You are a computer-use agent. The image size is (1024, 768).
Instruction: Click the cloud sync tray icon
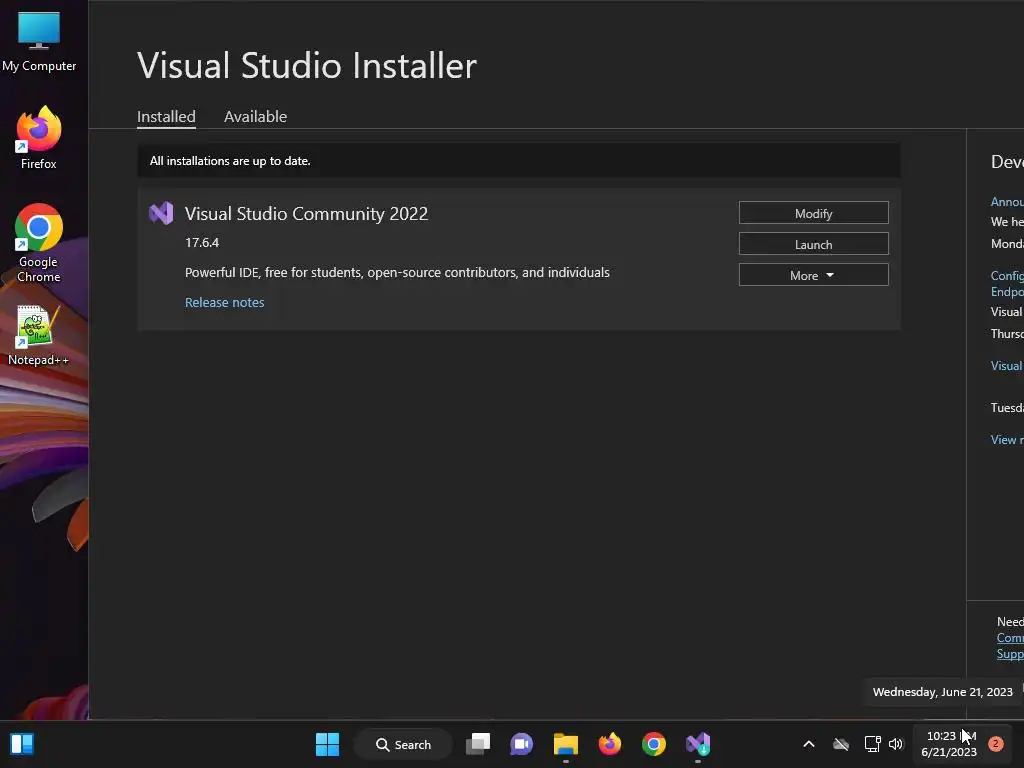point(841,744)
